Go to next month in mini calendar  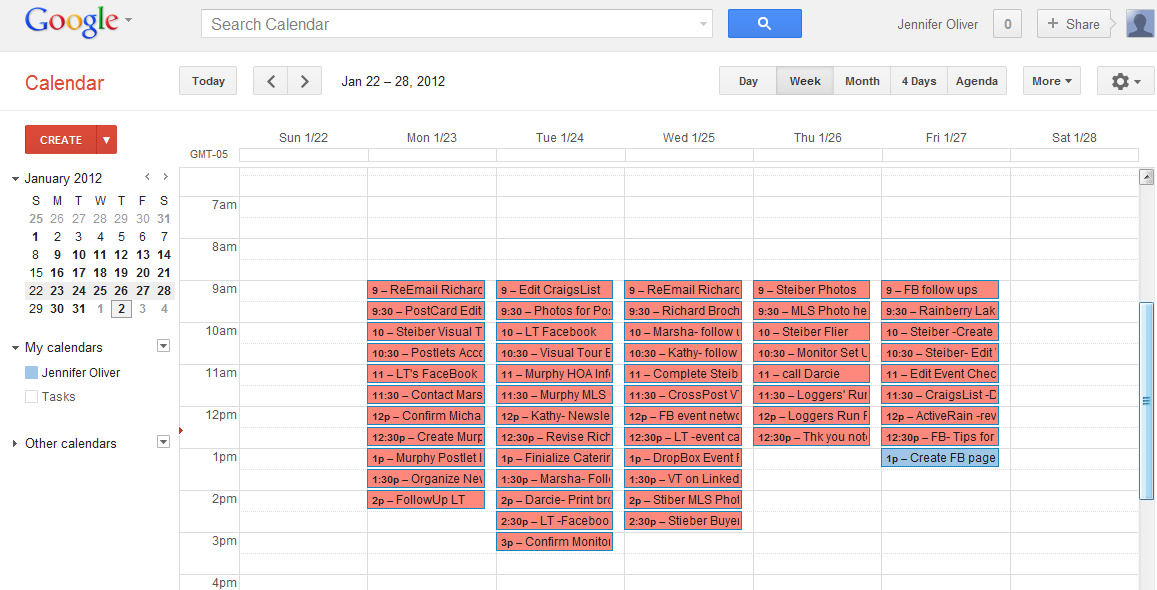point(165,177)
